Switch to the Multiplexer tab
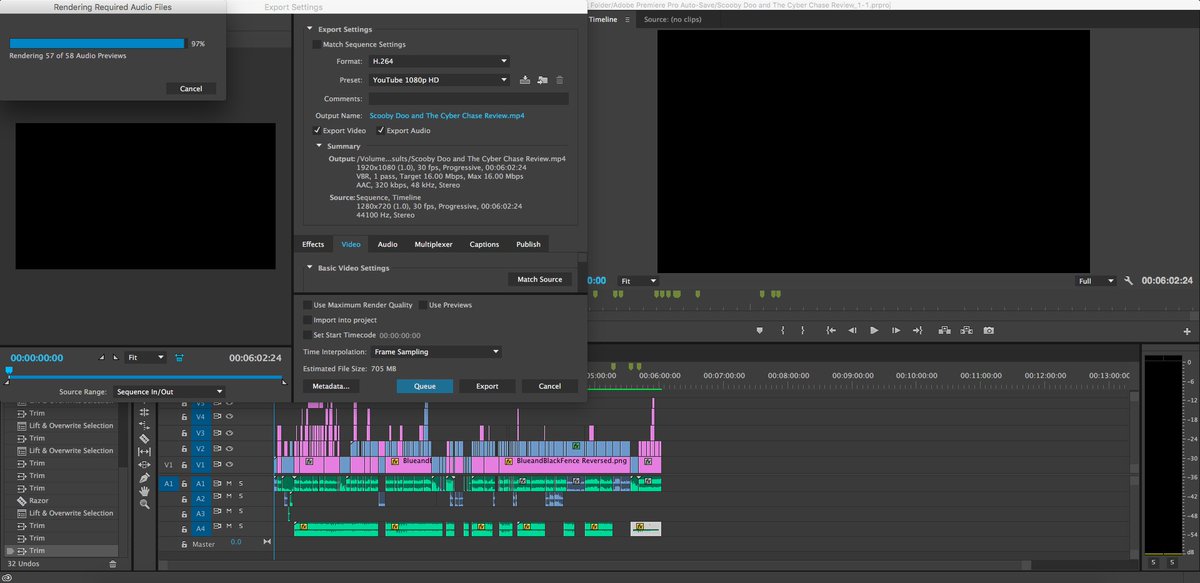The height and width of the screenshot is (583, 1200). tap(434, 244)
